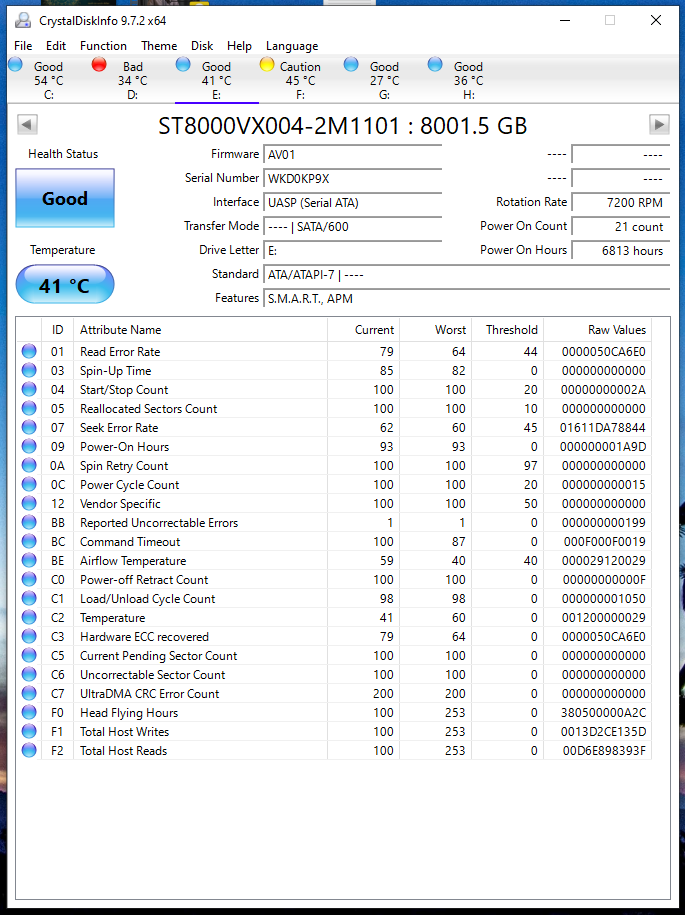Select the Temperature attribute row C2
685x915 pixels.
point(334,617)
